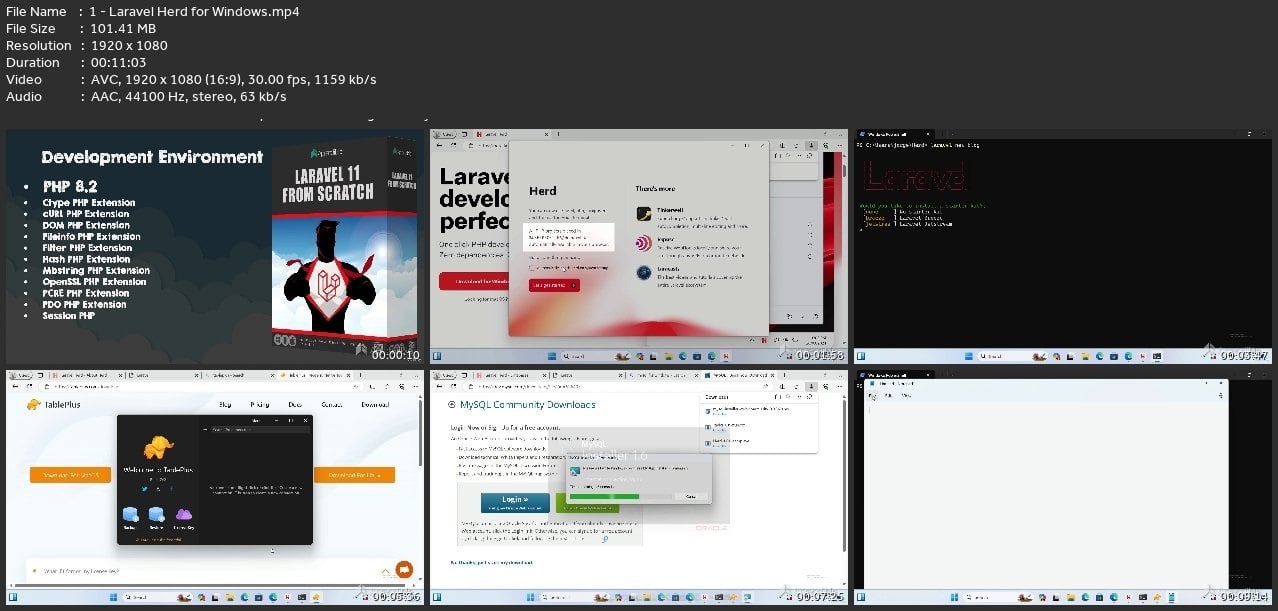The image size is (1278, 611).
Task: Open Pricing in the TablePlus site navigation
Action: point(259,405)
